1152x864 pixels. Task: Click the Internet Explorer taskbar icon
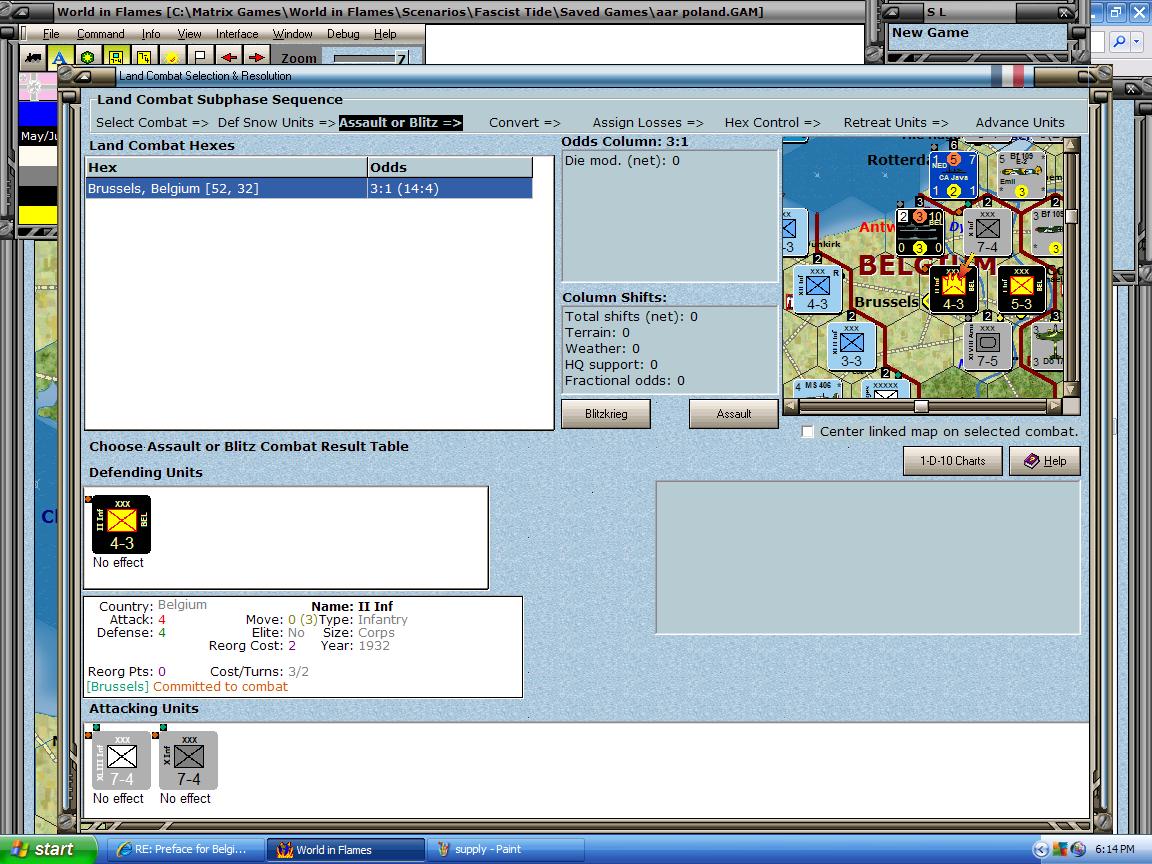(x=124, y=849)
